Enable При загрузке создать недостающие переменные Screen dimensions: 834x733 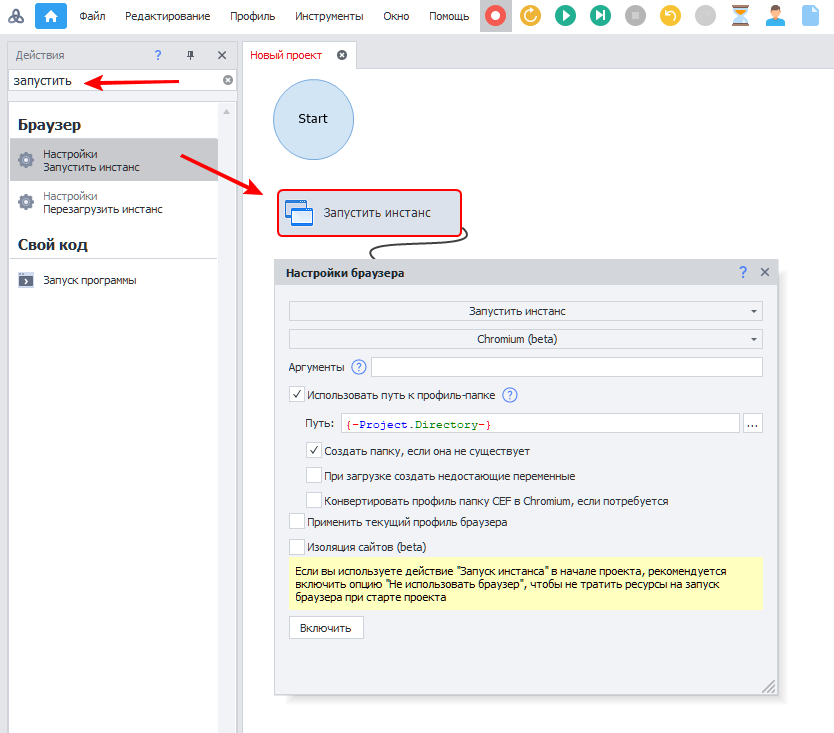tap(314, 475)
